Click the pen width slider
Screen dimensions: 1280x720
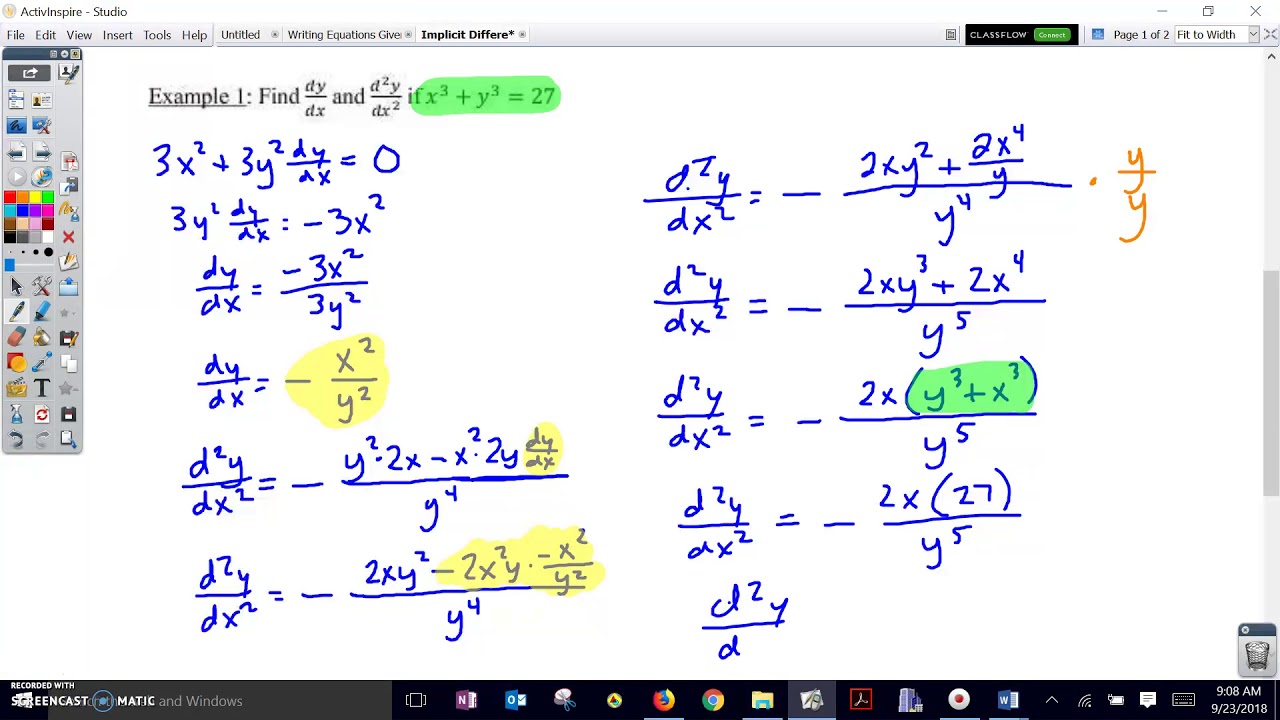point(30,264)
